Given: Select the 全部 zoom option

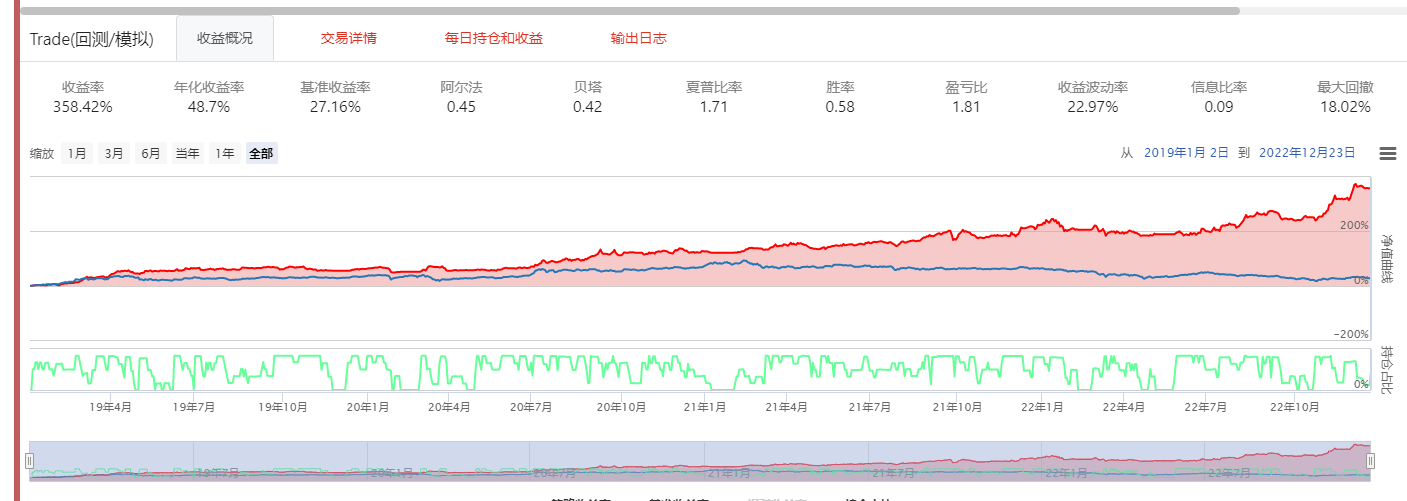Looking at the screenshot, I should click(261, 154).
